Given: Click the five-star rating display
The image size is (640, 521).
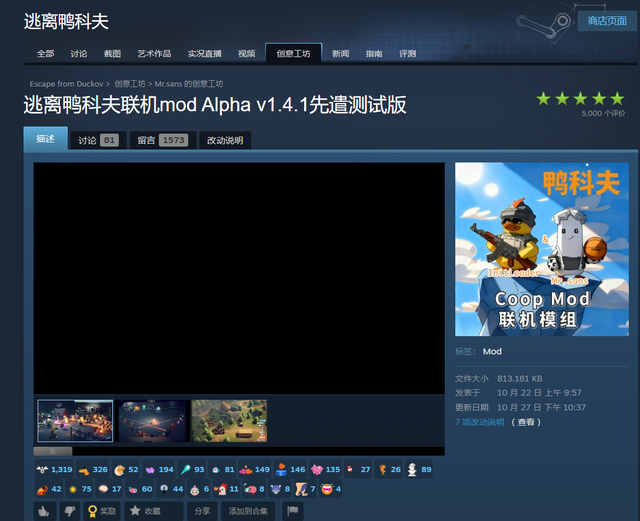Looking at the screenshot, I should coord(580,98).
